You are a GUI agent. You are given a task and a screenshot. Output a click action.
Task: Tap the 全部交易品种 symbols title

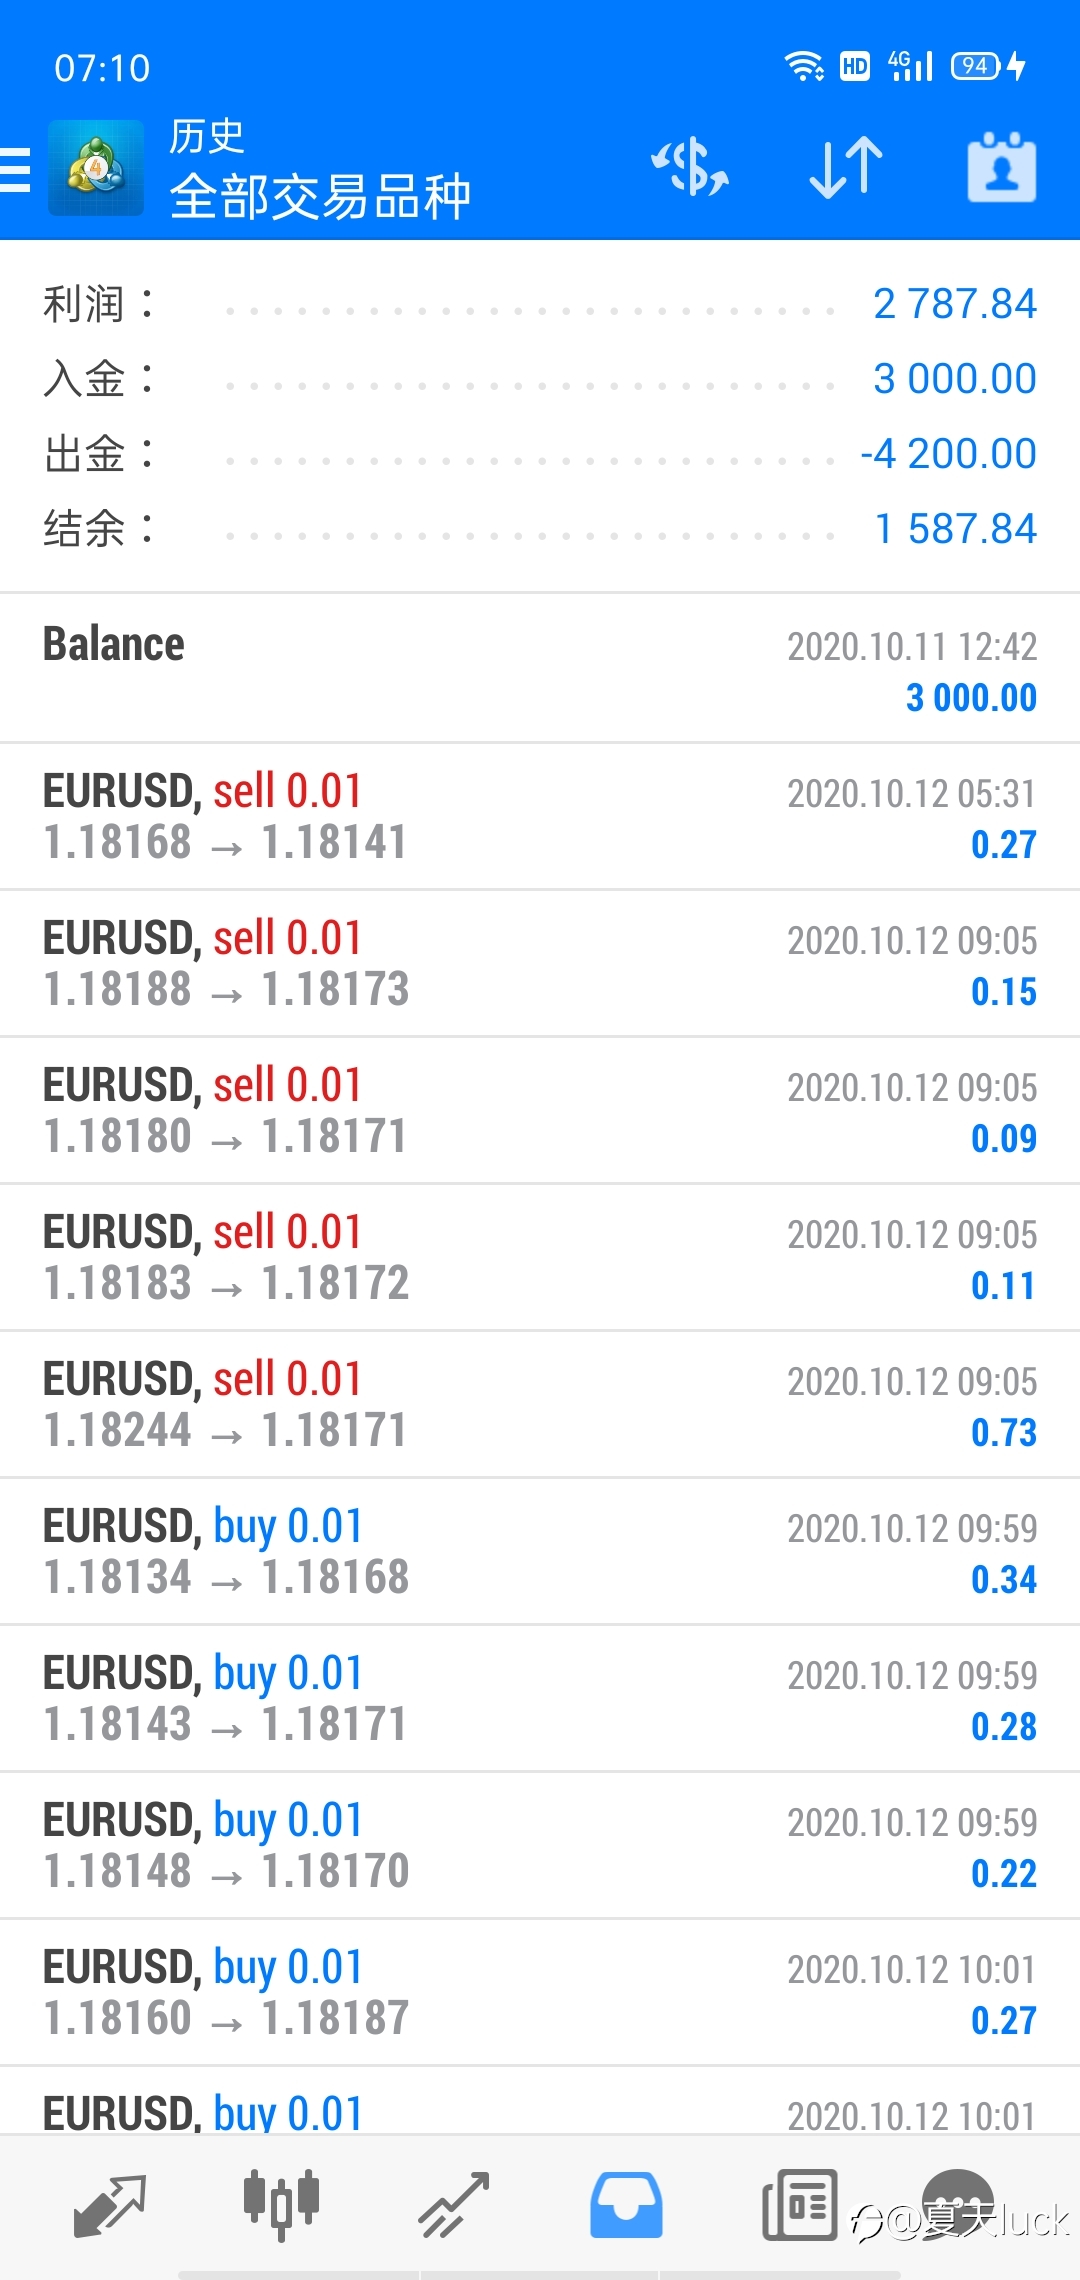[320, 196]
